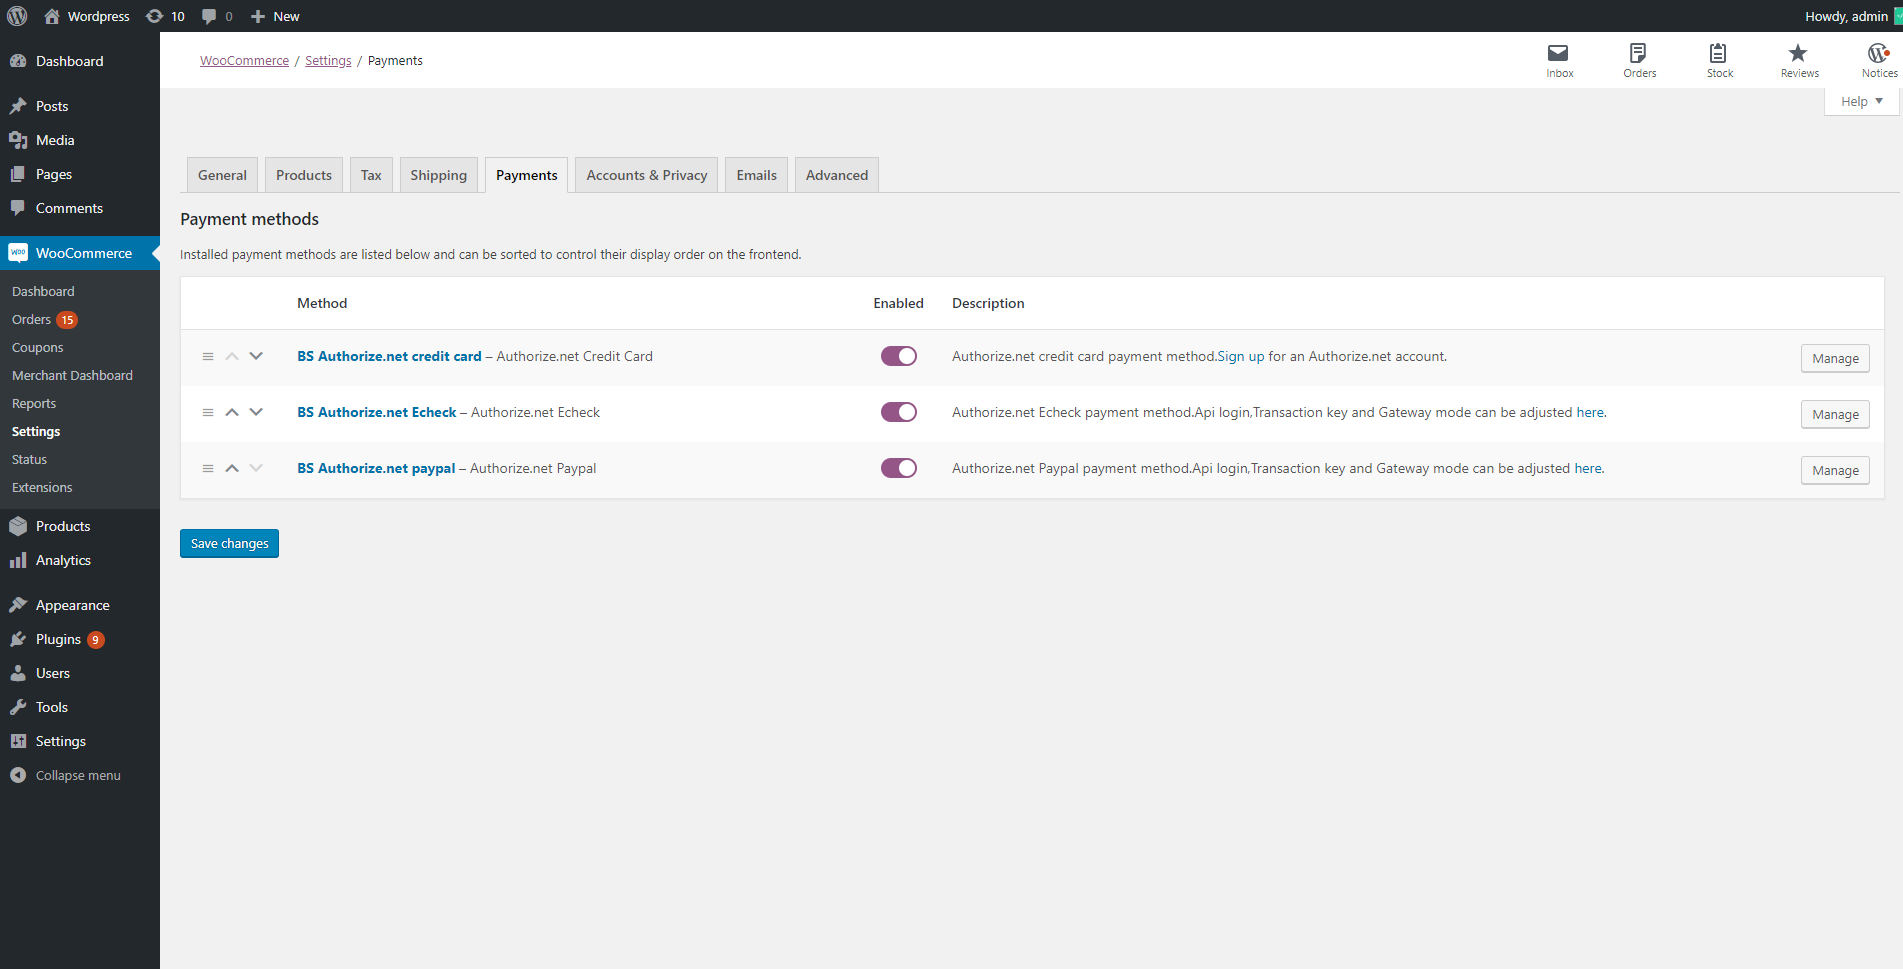Click the Tools wrench icon
Viewport: 1903px width, 969px height.
click(18, 707)
